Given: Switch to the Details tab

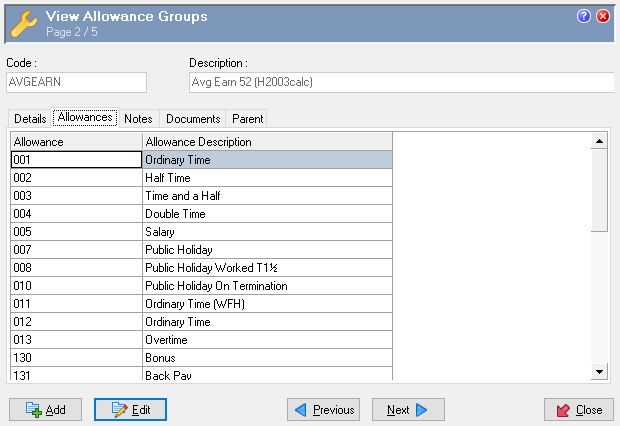Looking at the screenshot, I should (x=30, y=119).
